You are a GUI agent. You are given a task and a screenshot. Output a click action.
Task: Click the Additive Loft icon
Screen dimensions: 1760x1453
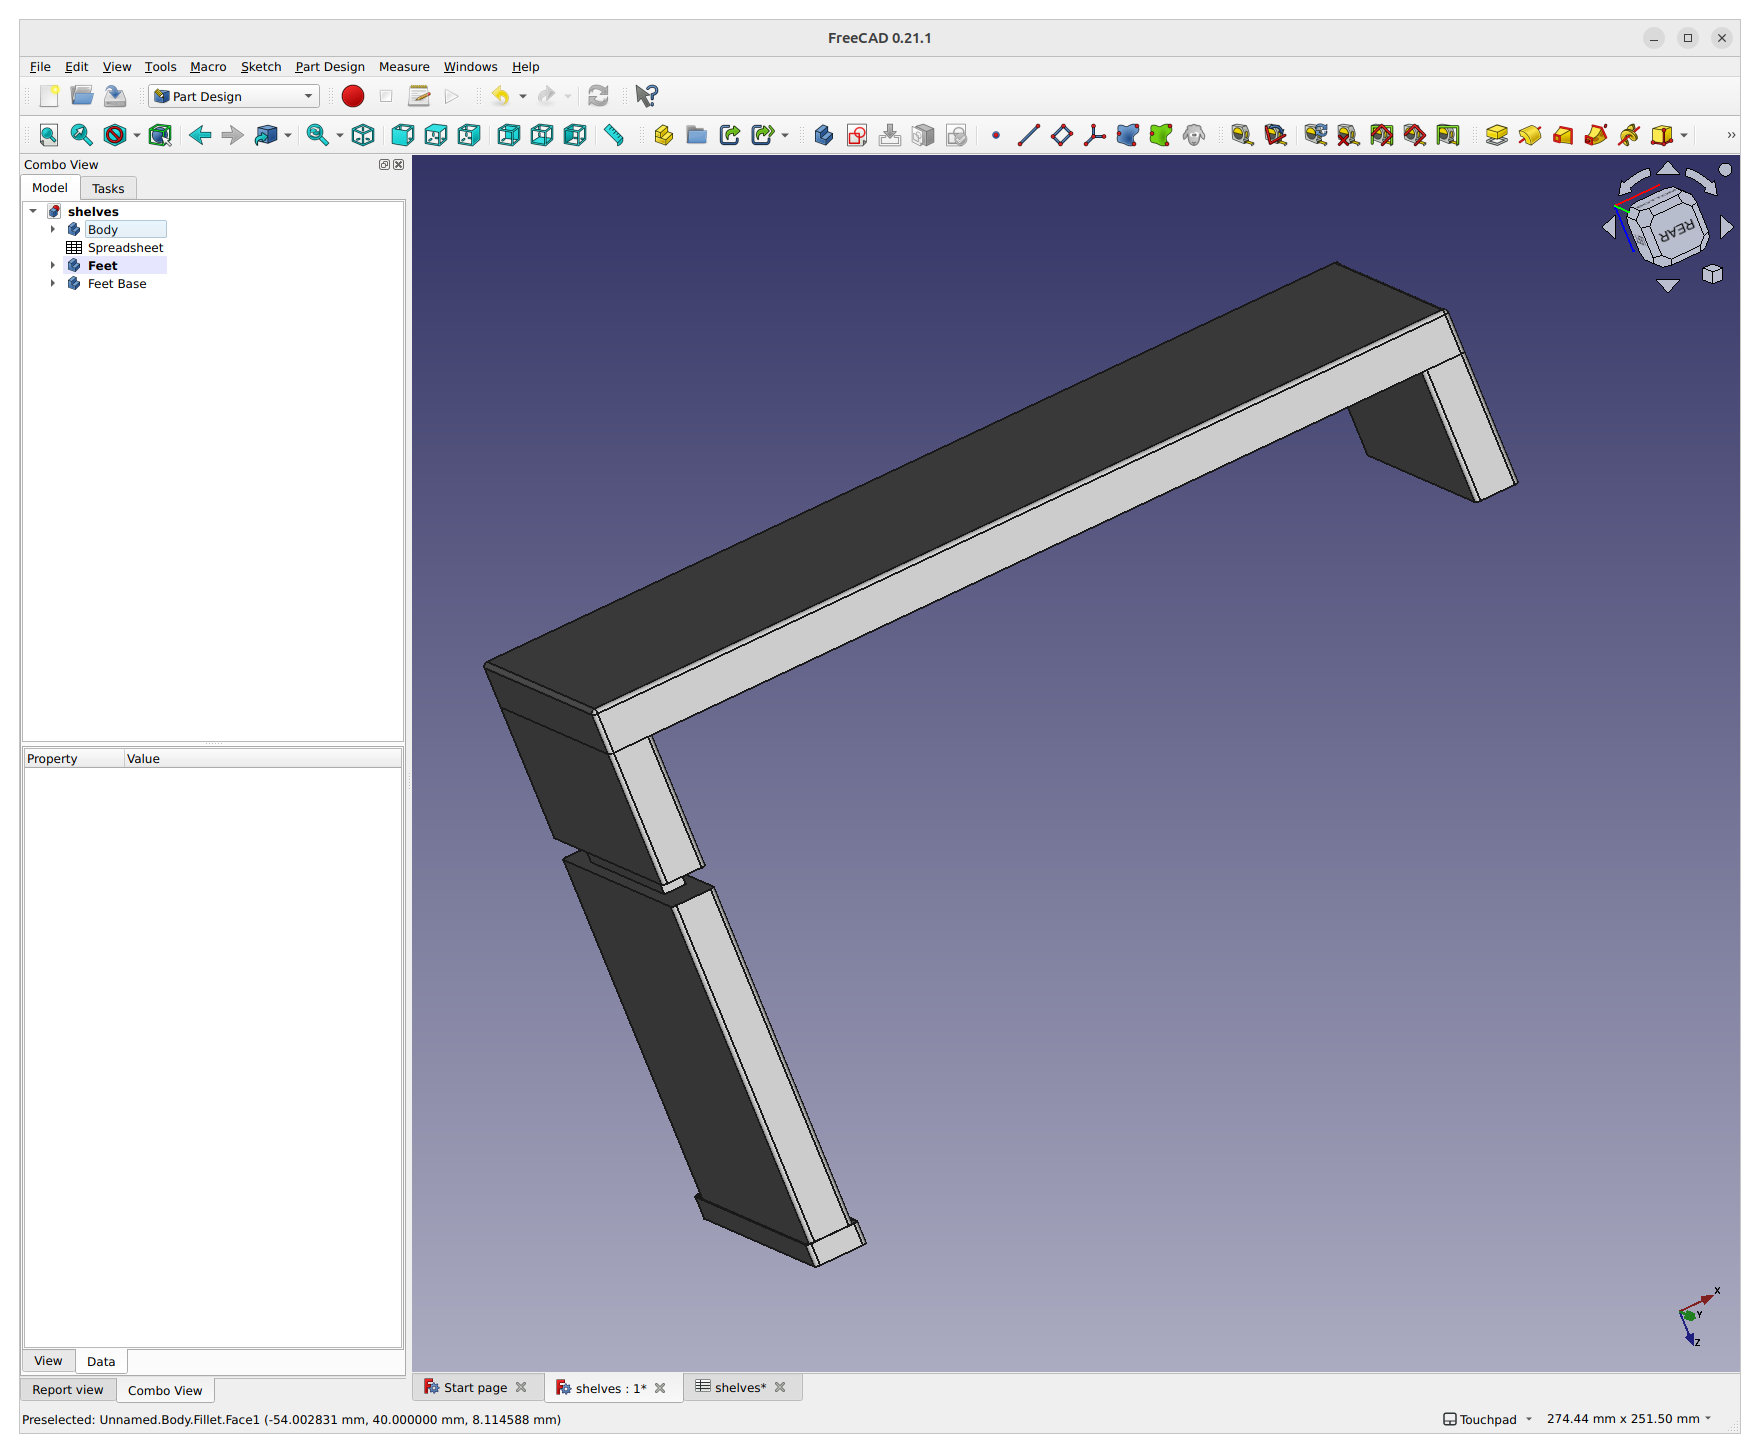click(x=1563, y=135)
